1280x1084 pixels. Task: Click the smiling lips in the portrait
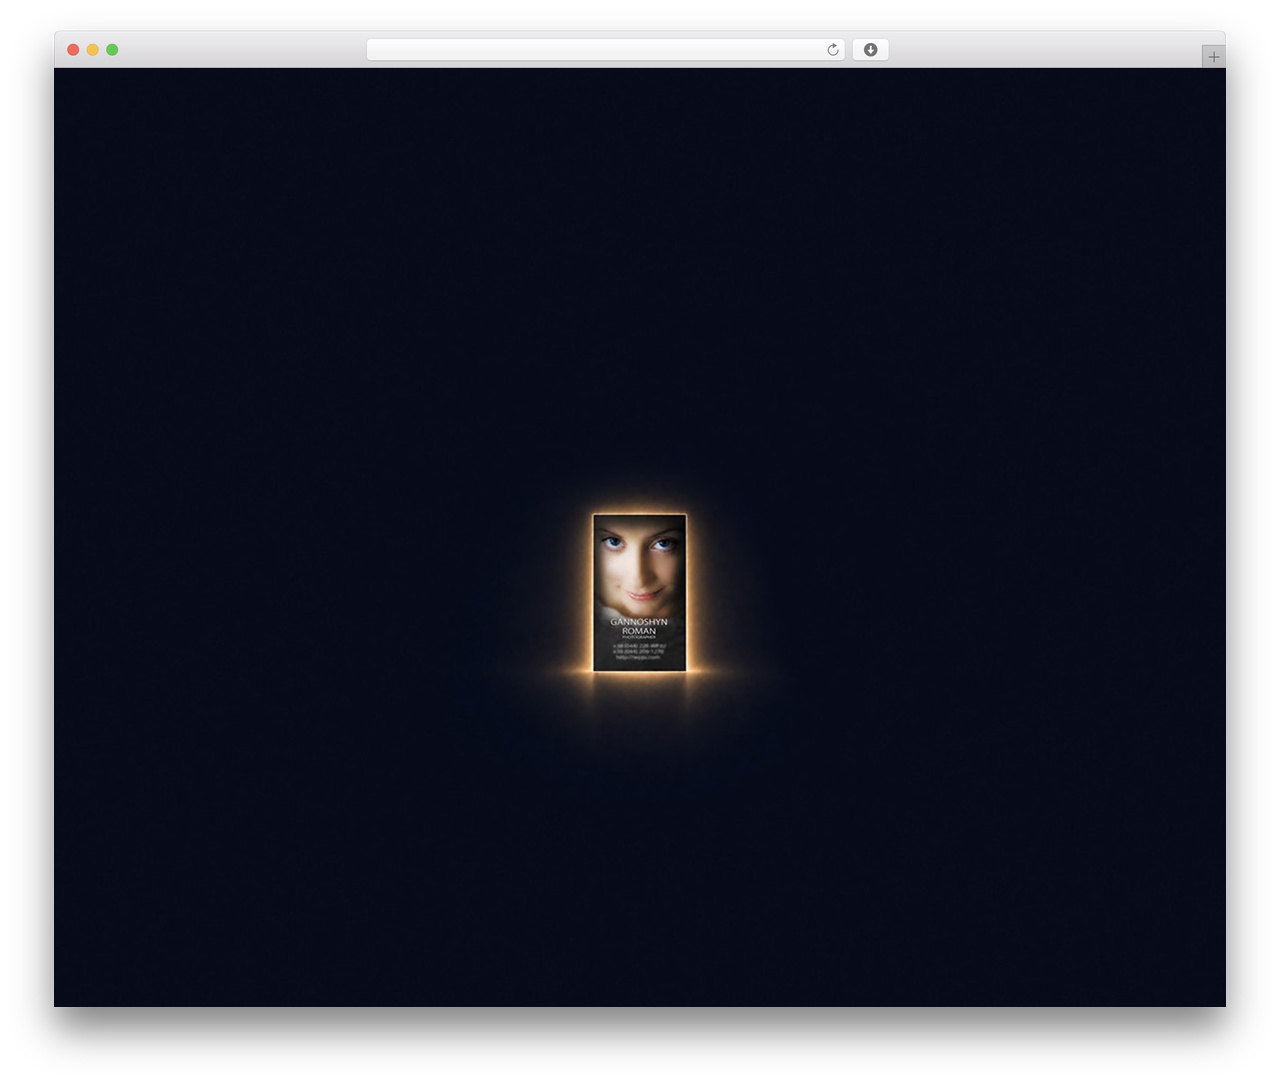(x=641, y=596)
